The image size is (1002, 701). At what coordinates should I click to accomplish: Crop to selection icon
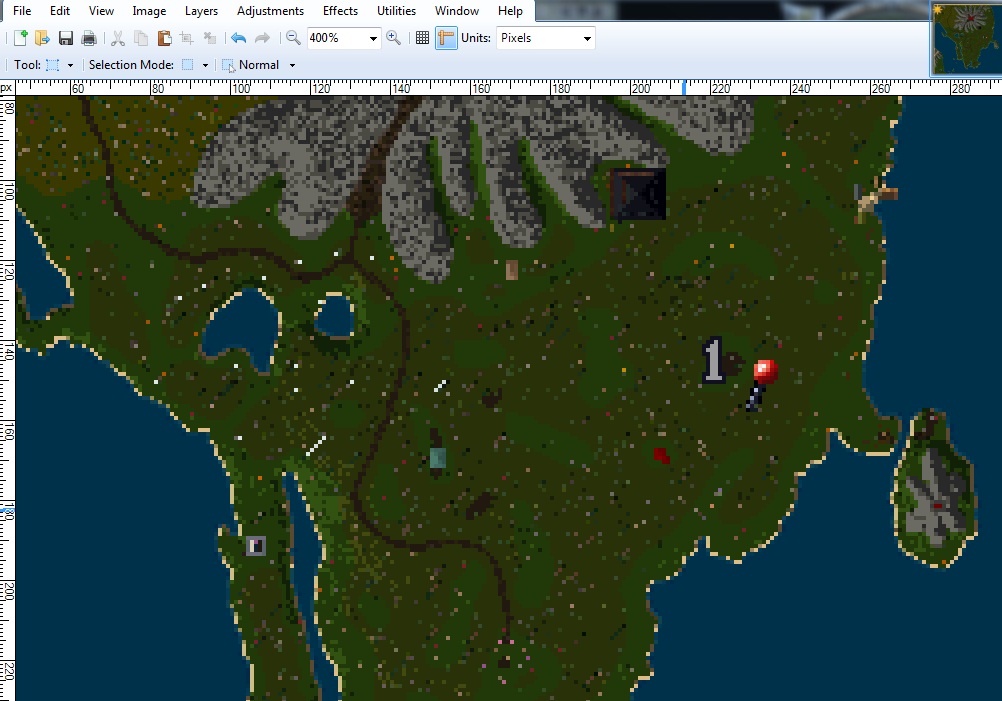pos(187,38)
